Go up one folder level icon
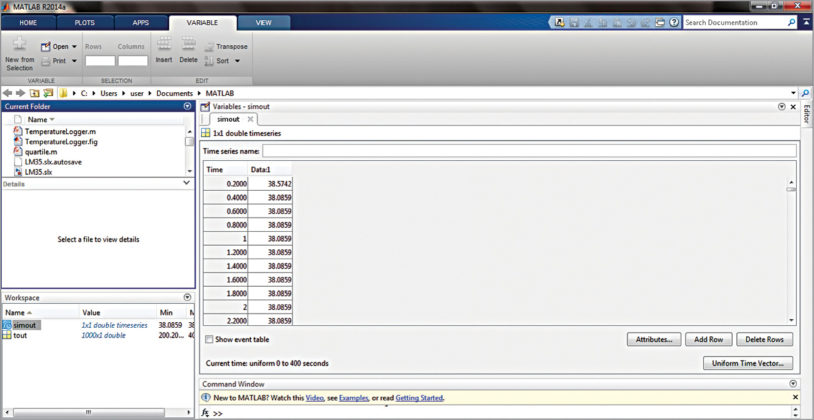The image size is (814, 420). coord(35,93)
